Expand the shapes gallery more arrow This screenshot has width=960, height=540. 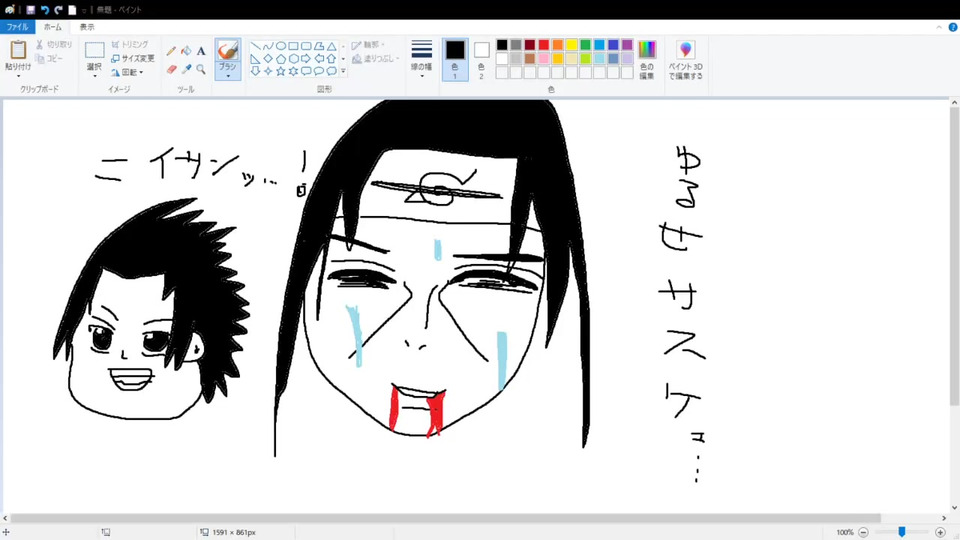tap(343, 71)
